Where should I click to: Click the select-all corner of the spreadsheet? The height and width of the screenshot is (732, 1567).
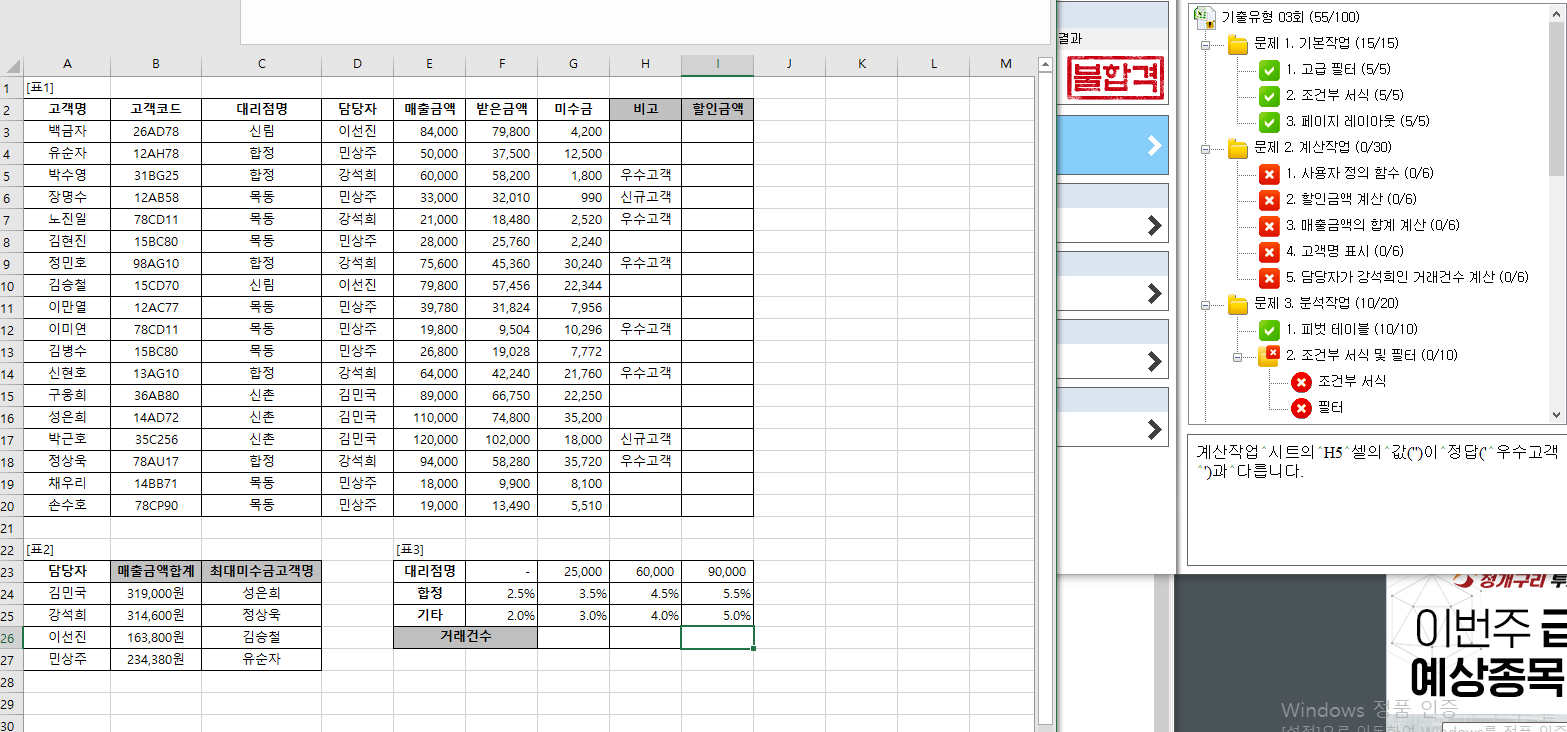pyautogui.click(x=12, y=65)
